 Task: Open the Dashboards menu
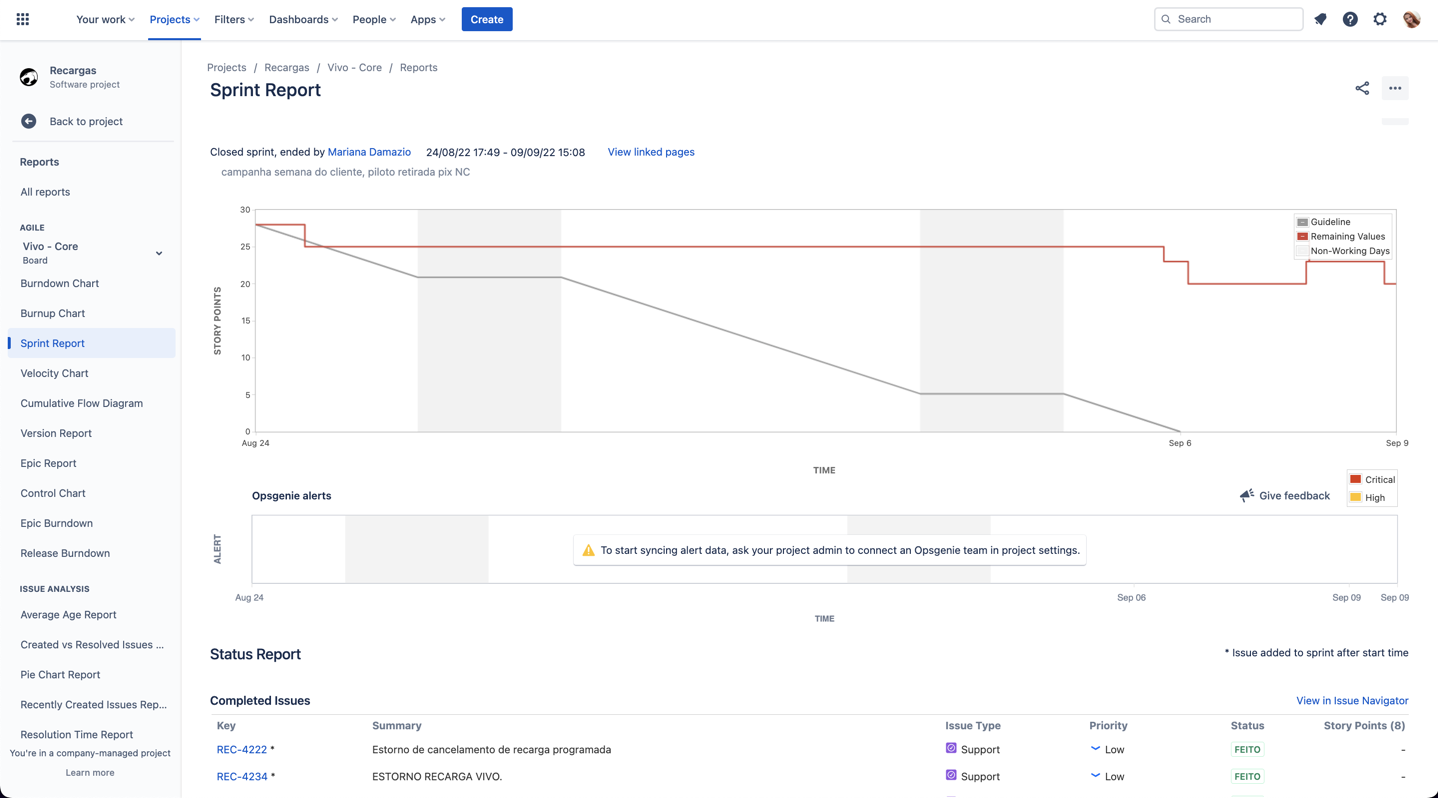point(302,19)
